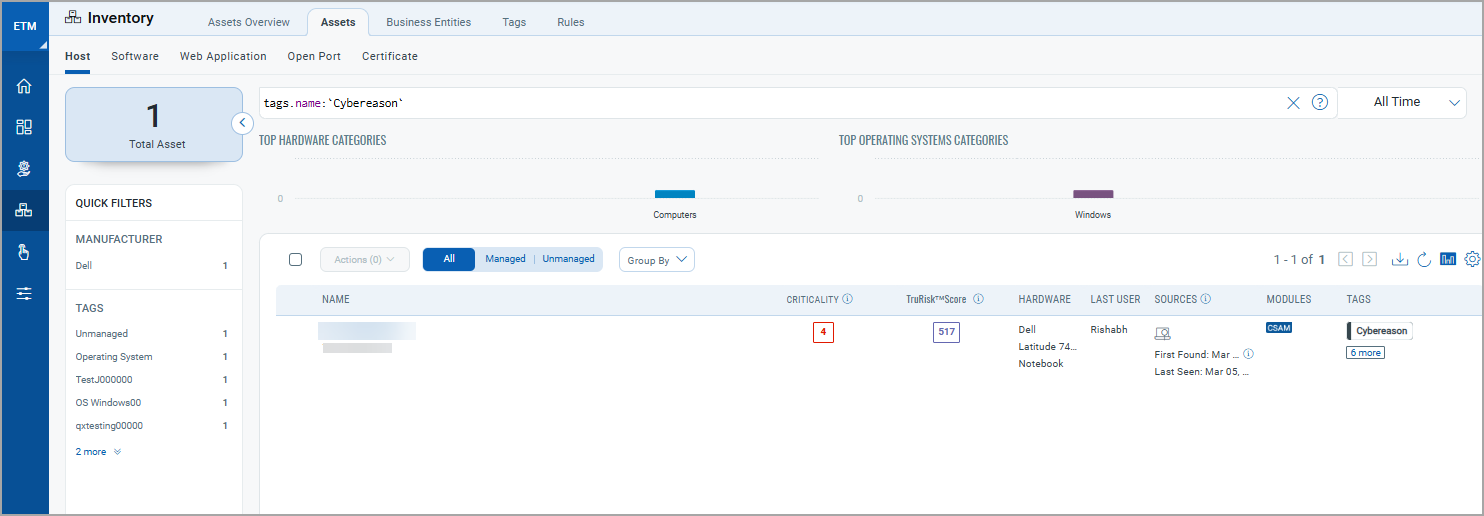This screenshot has height=516, width=1484.
Task: Open the Dashboard icon in left sidebar
Action: point(24,127)
